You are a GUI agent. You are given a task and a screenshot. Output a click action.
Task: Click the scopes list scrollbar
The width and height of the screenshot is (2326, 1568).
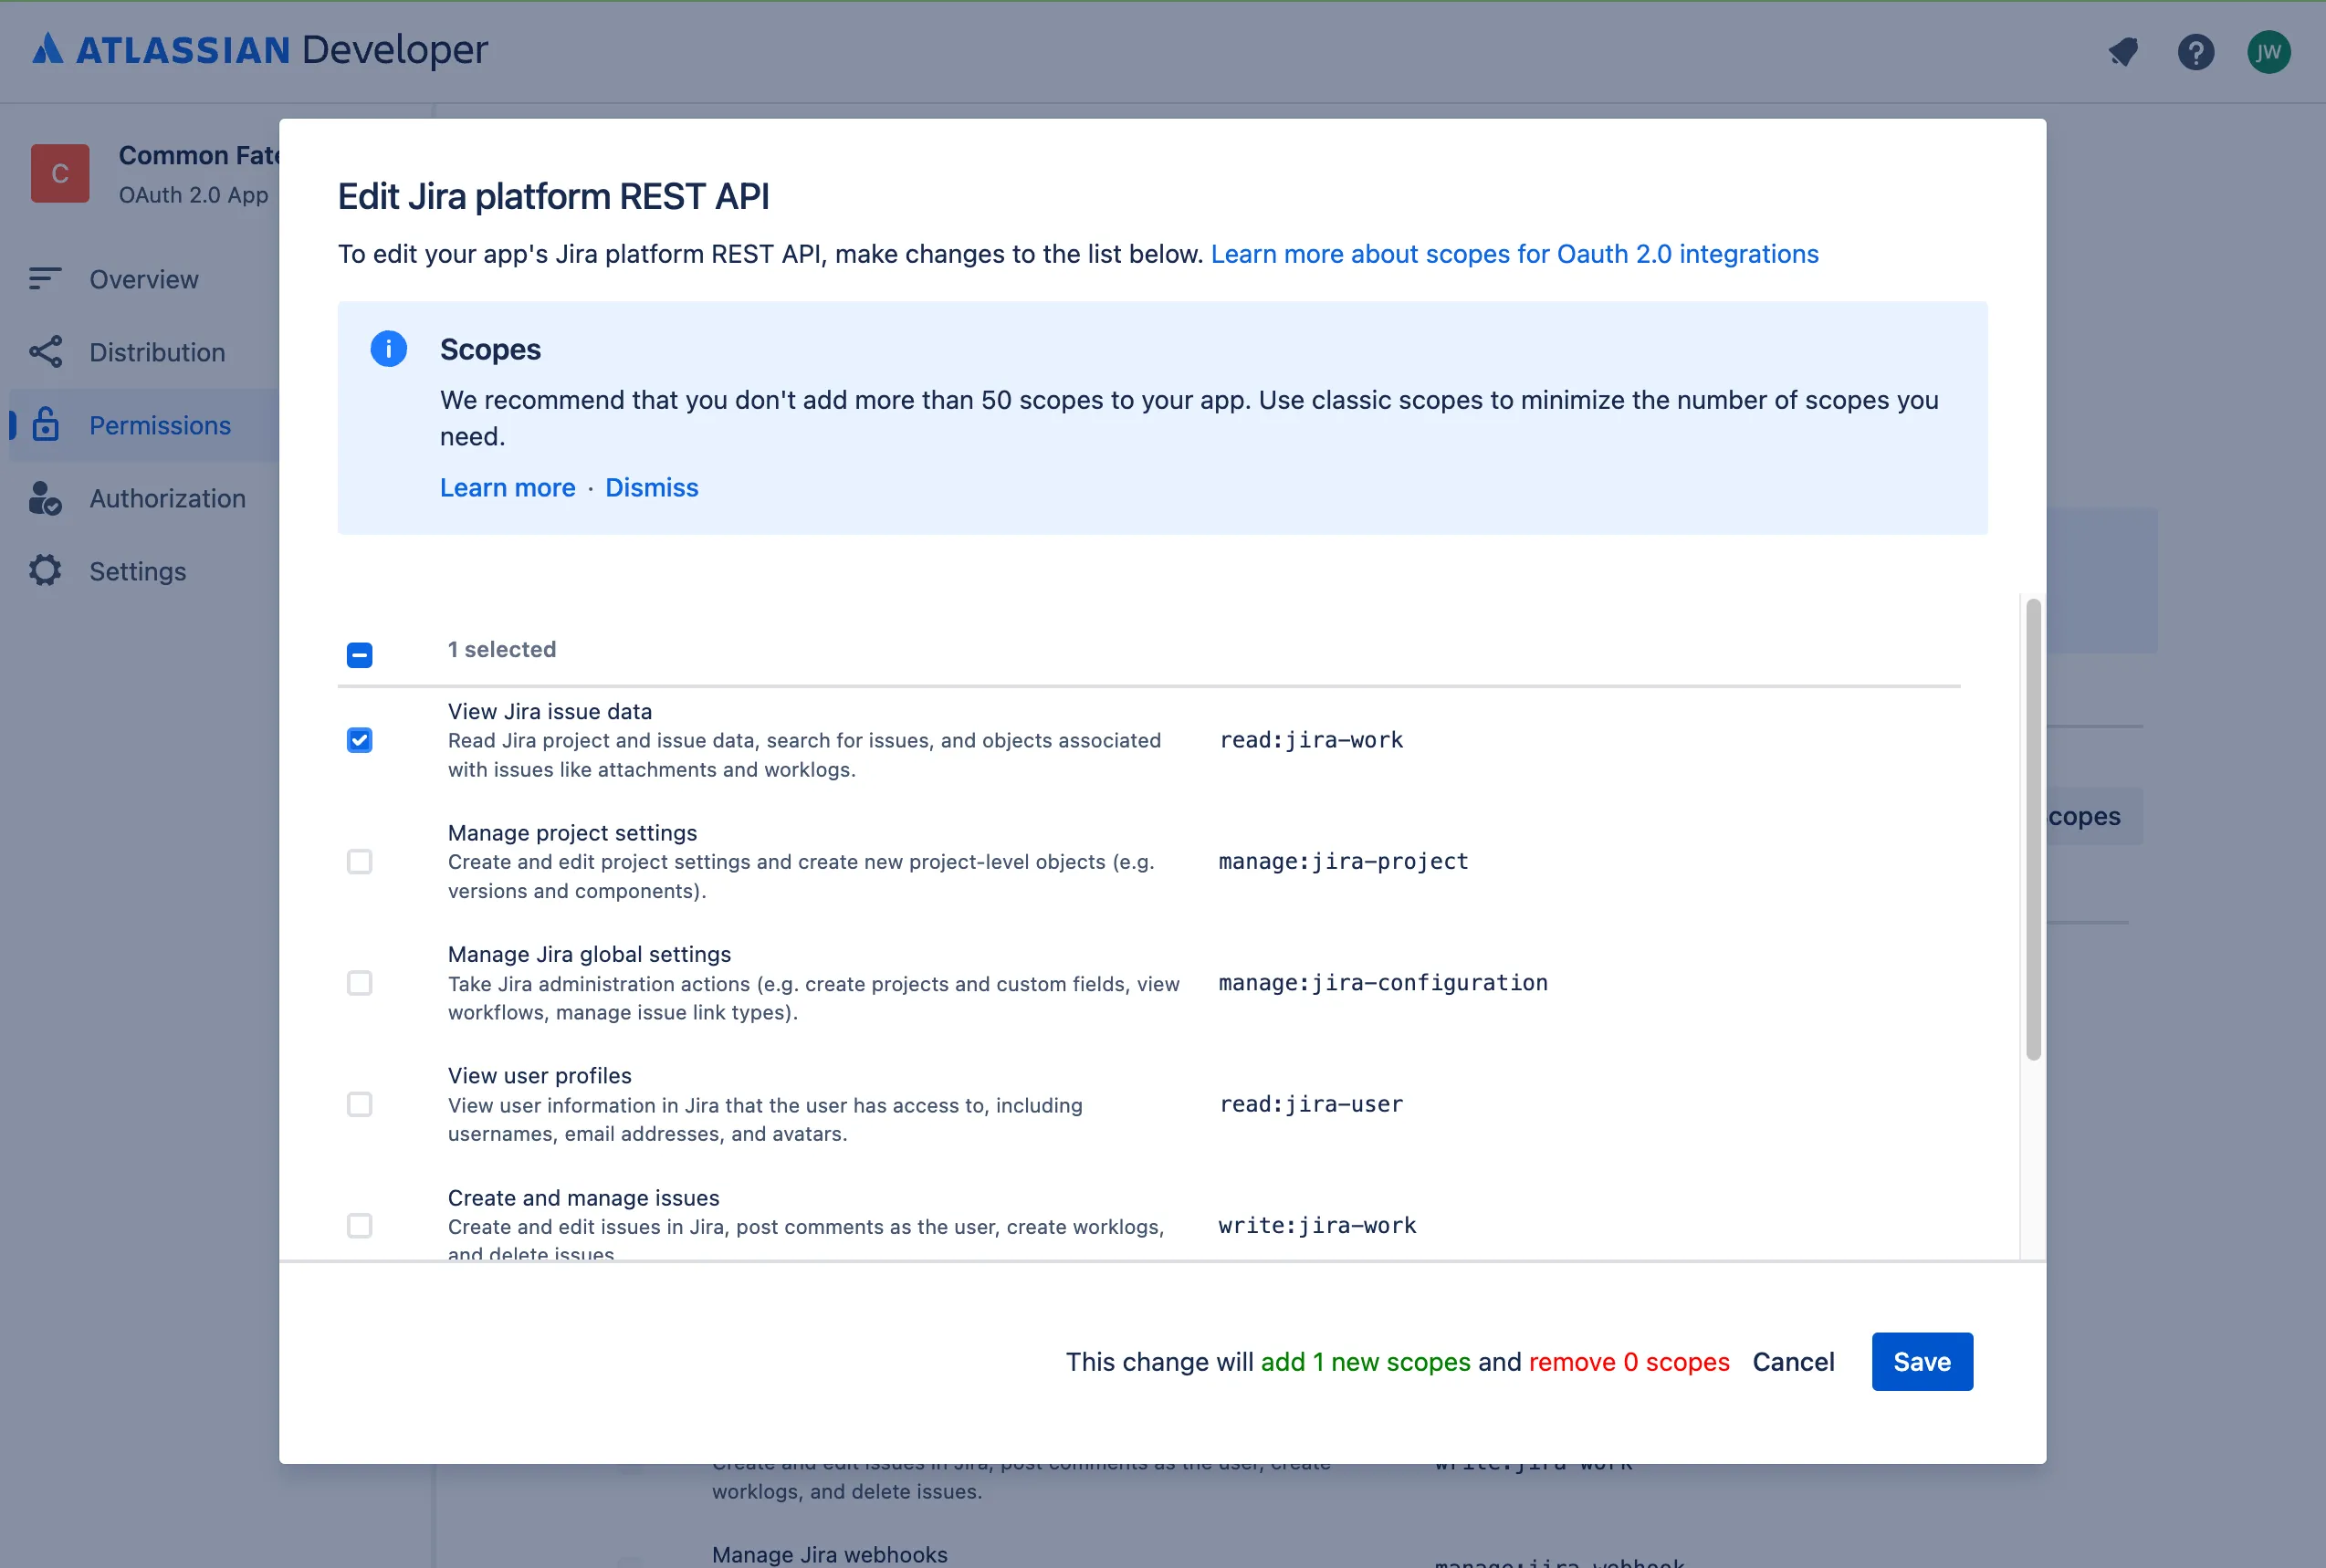tap(2032, 828)
